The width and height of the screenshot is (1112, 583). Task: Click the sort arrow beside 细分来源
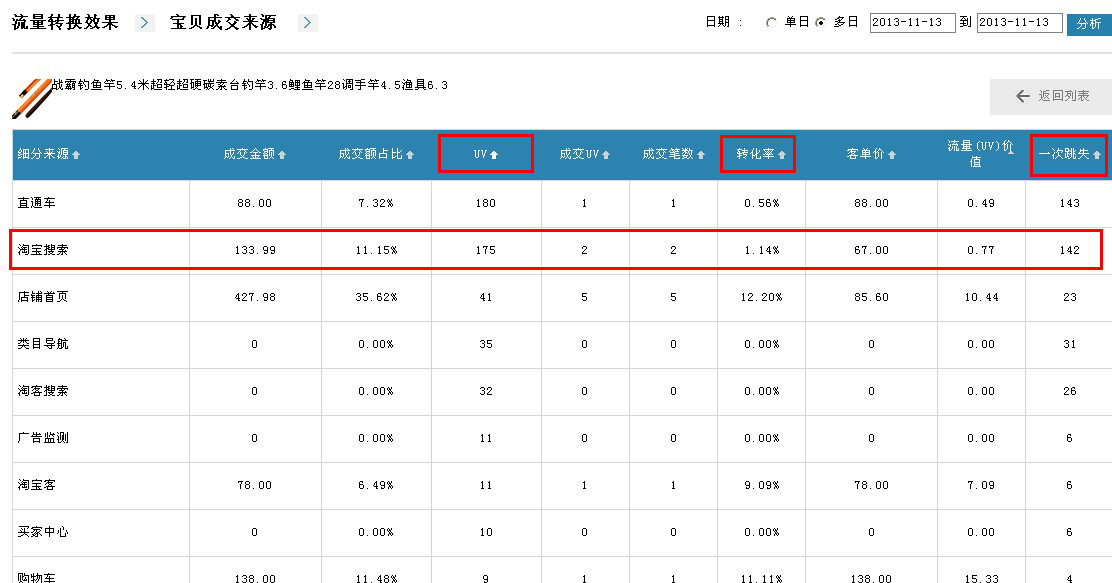(76, 155)
